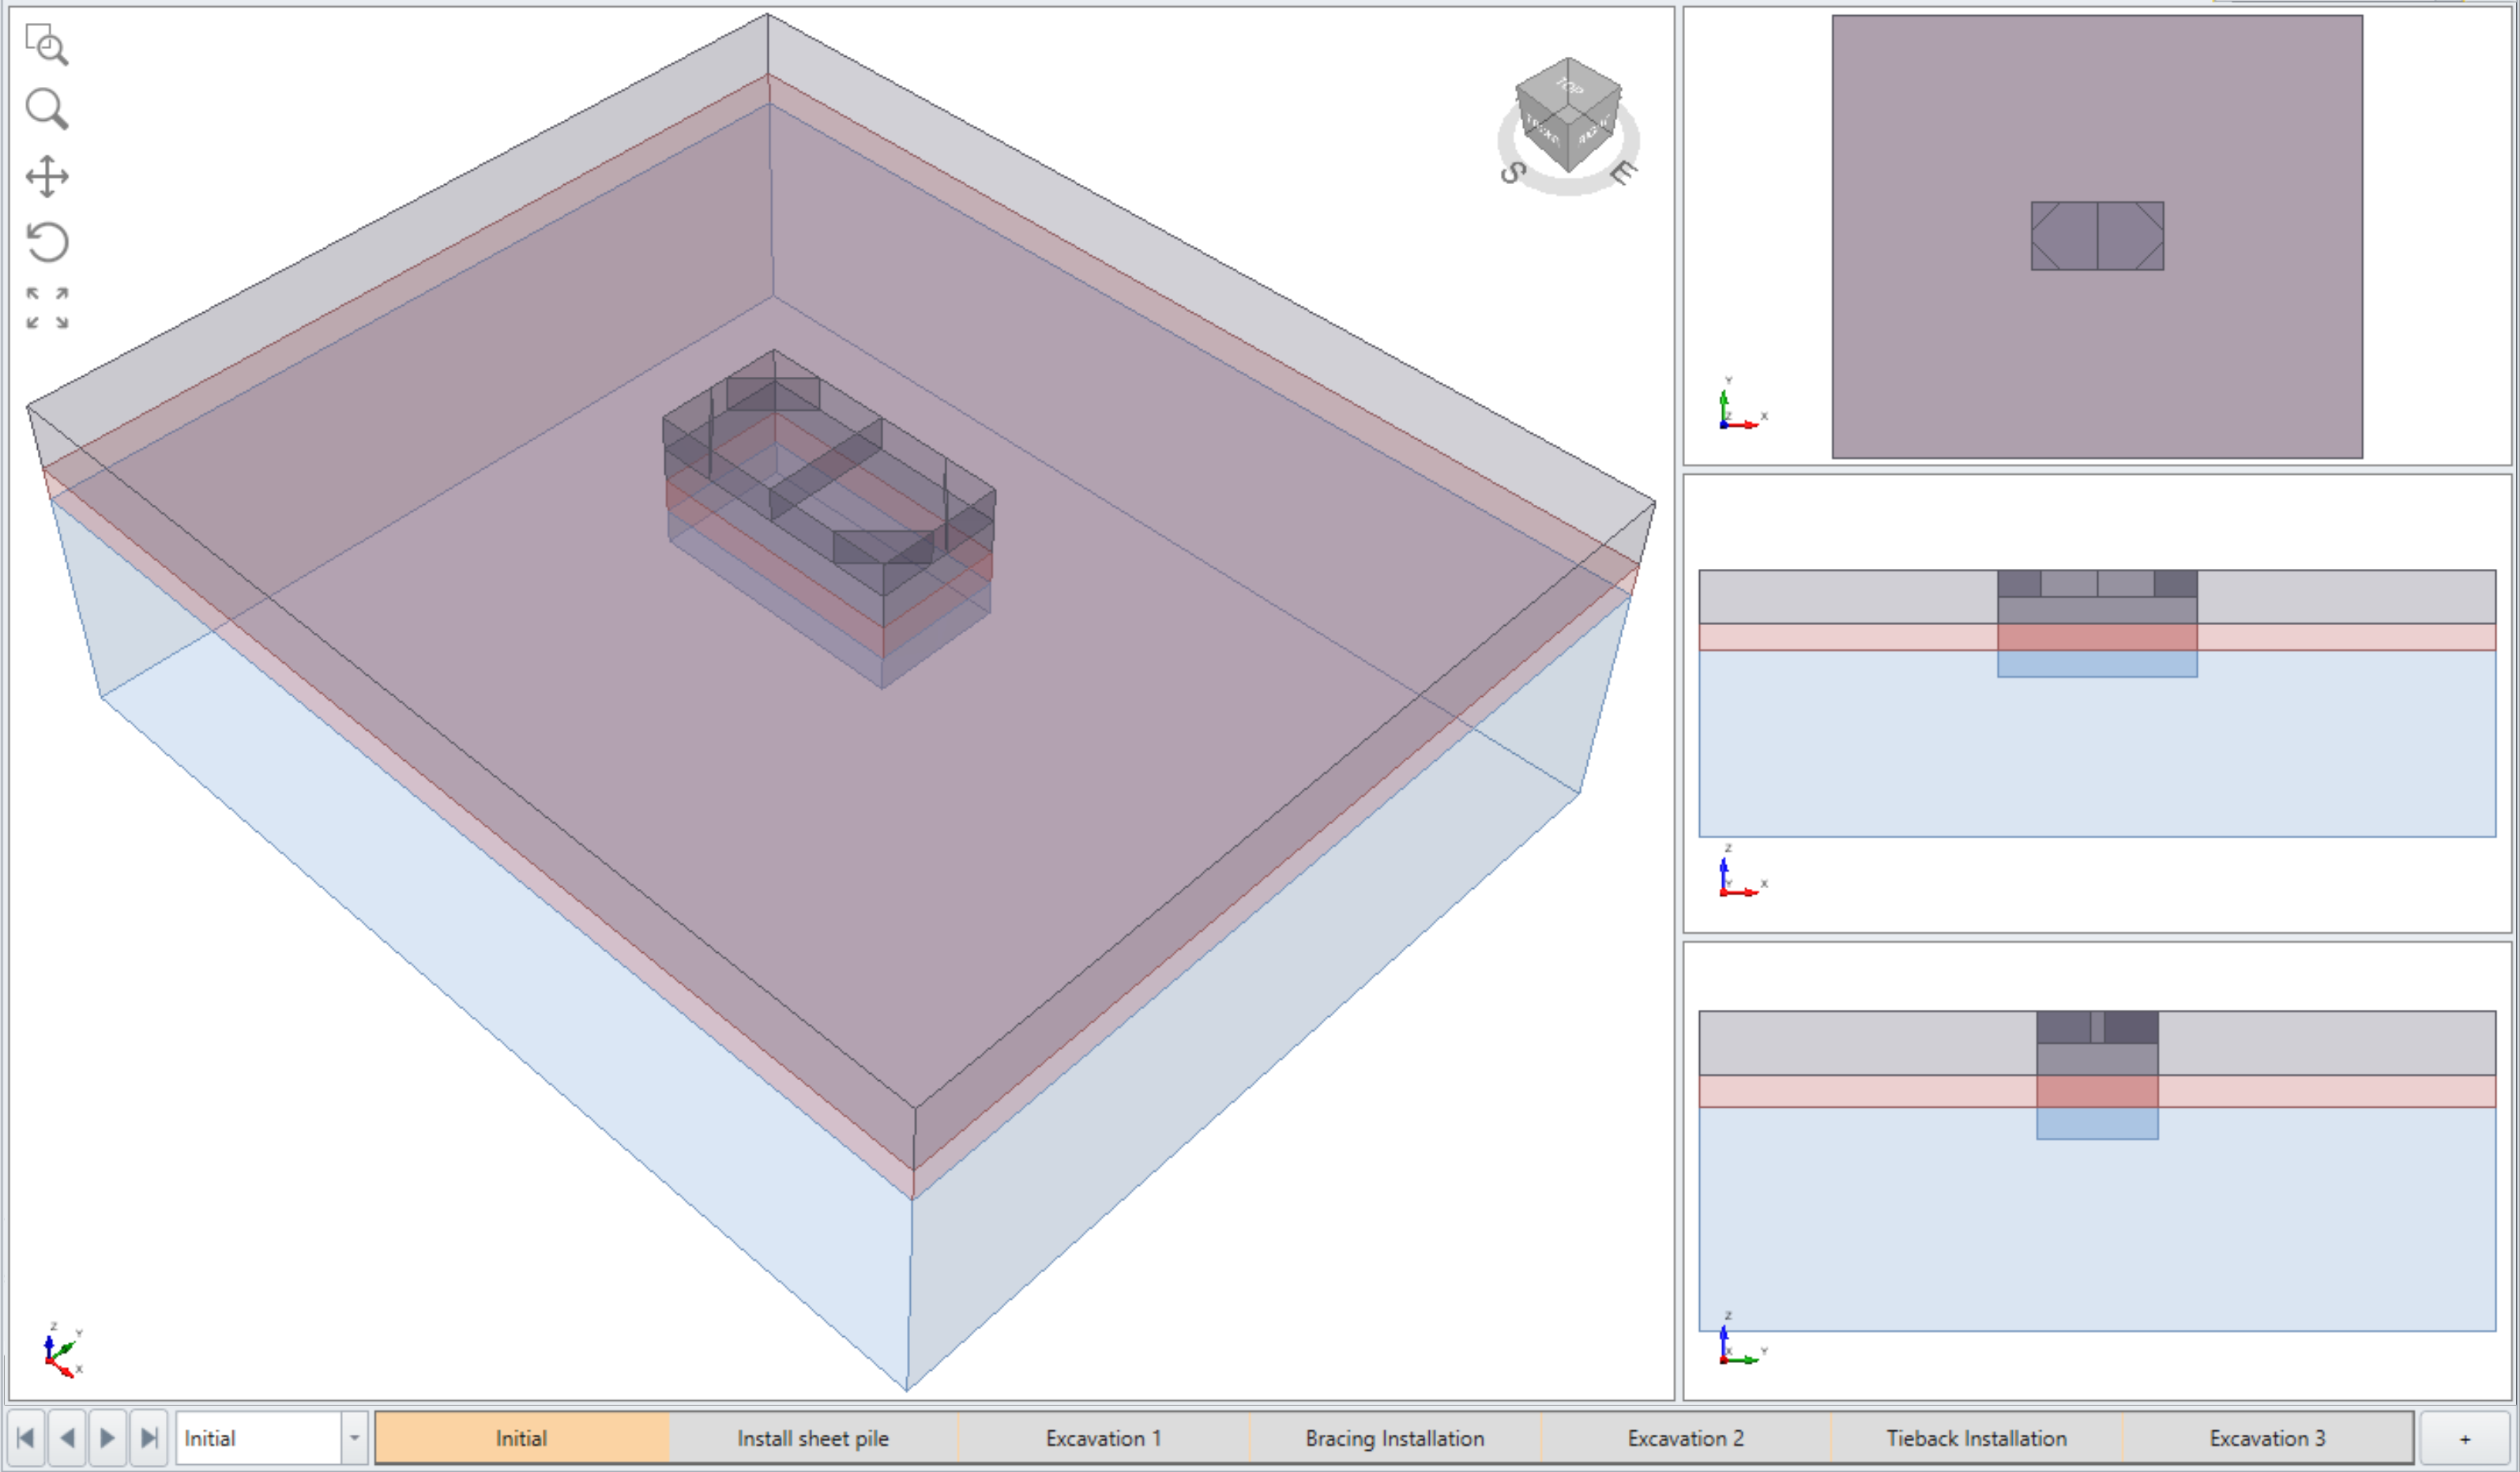Go to the Excavation 3 tab
This screenshot has width=2520, height=1472.
tap(2268, 1438)
